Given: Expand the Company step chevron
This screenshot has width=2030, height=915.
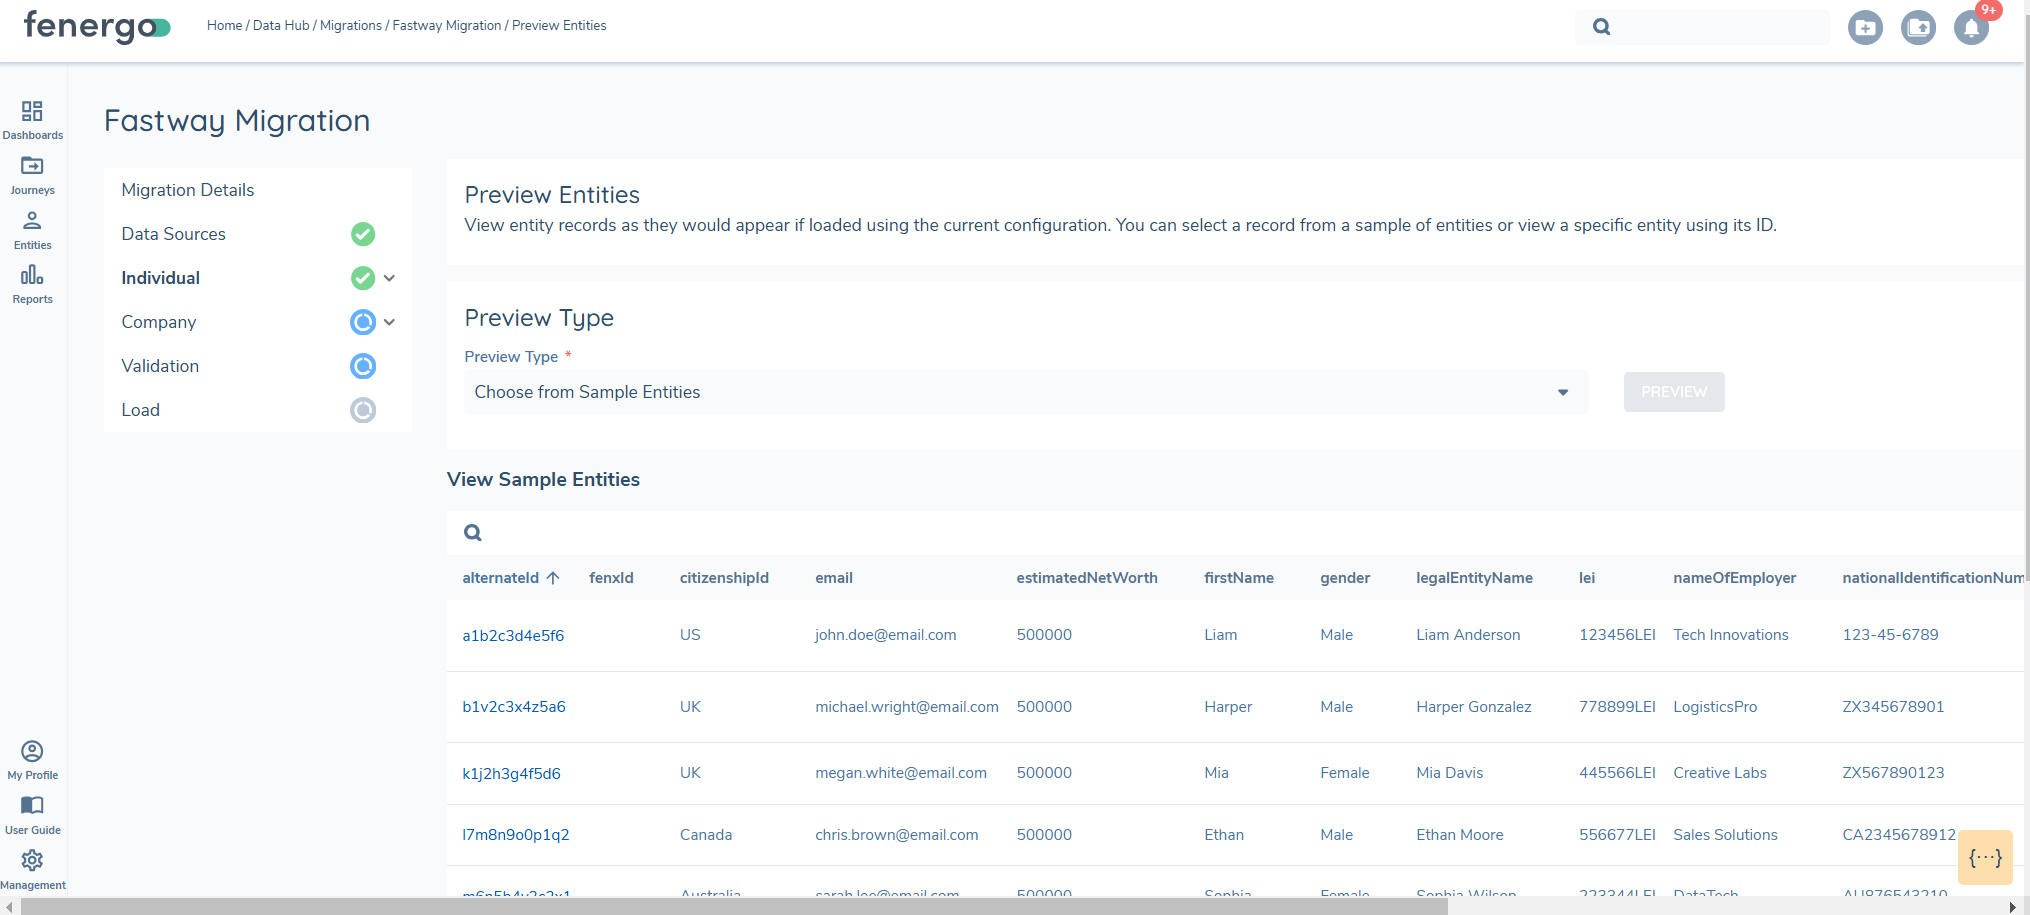Looking at the screenshot, I should tap(389, 322).
